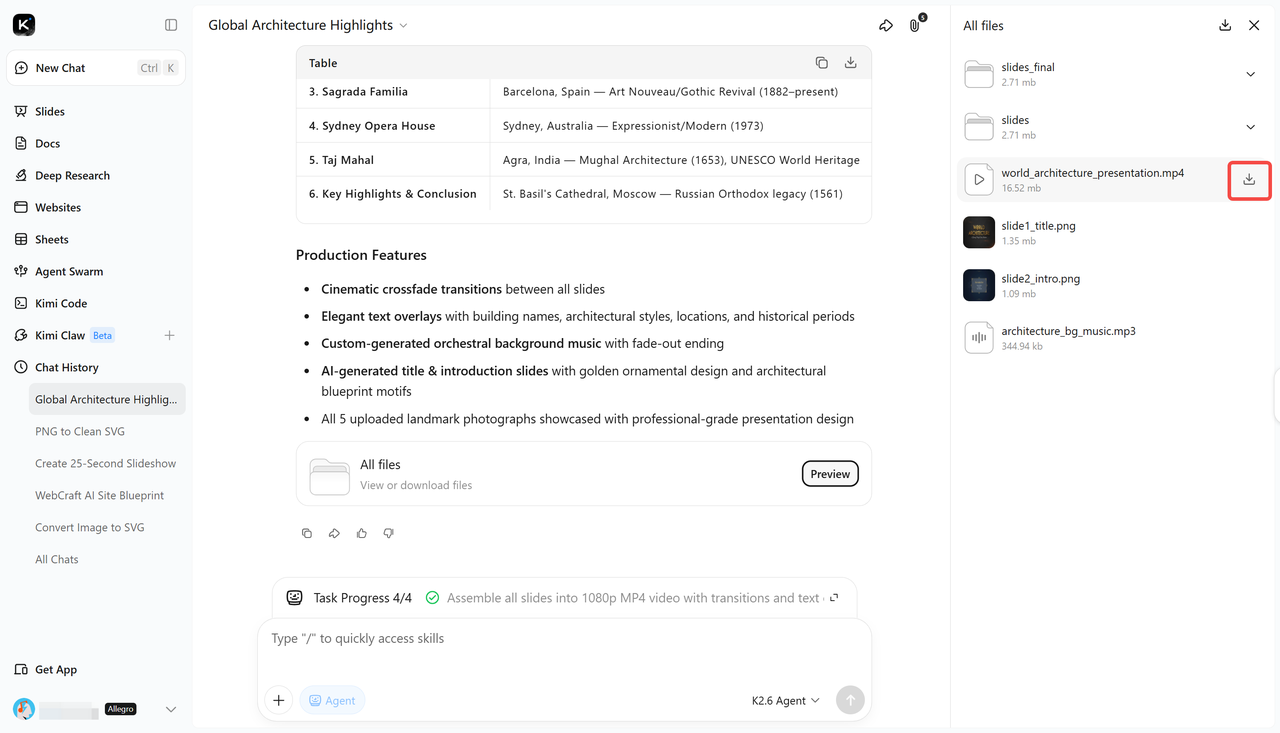Open Deep Research in sidebar
Viewport: 1280px width, 733px height.
click(72, 176)
